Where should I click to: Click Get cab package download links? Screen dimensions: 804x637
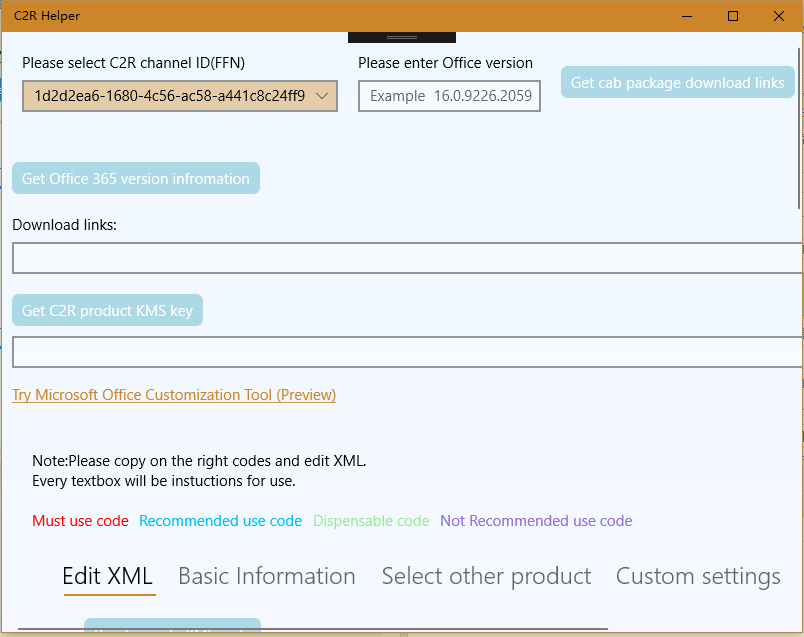[x=677, y=83]
